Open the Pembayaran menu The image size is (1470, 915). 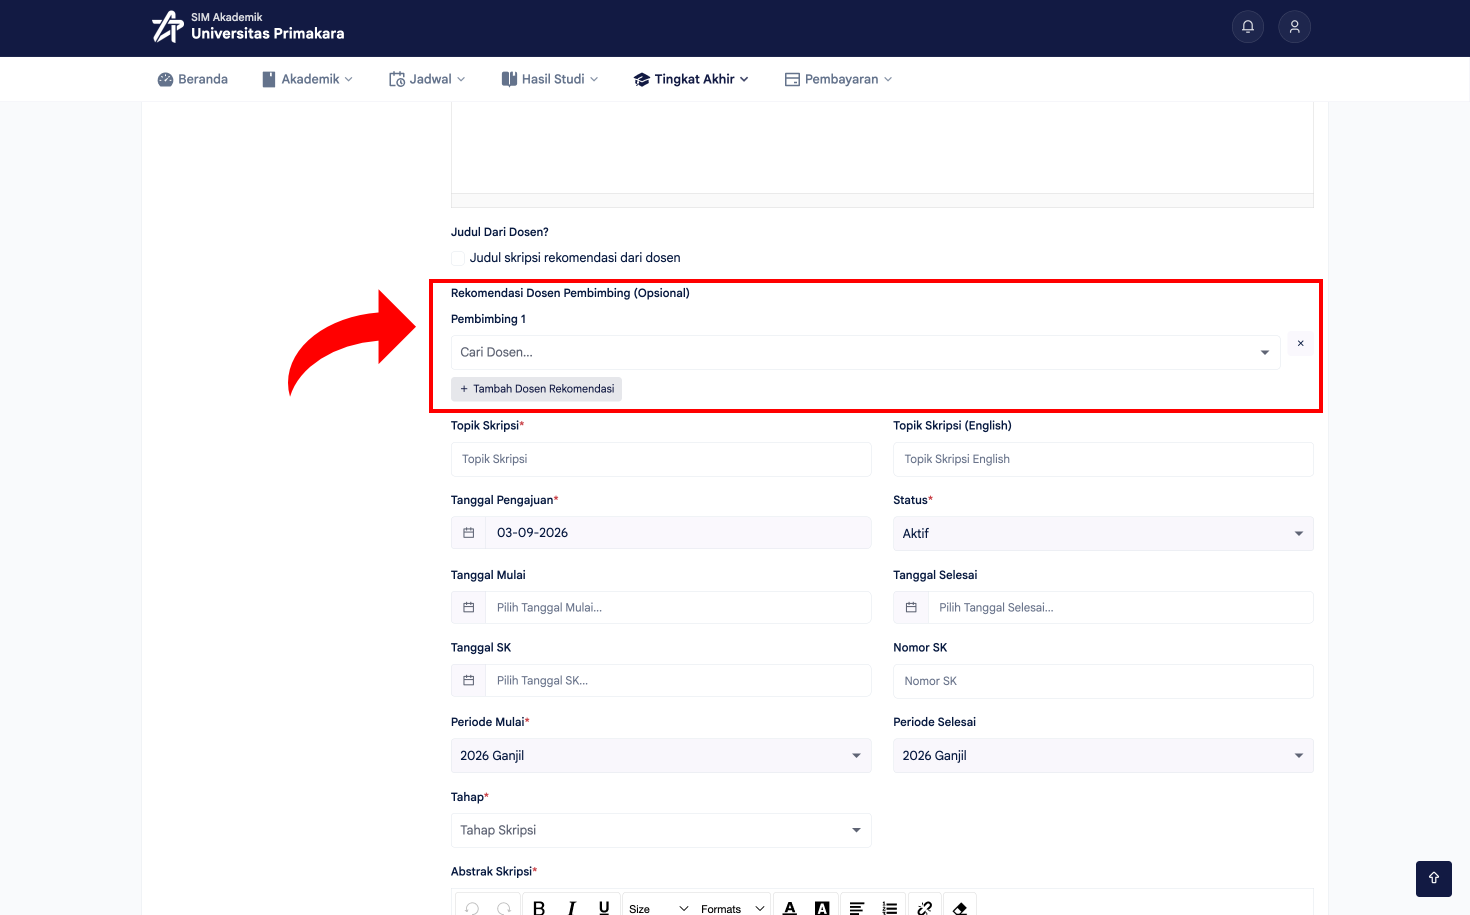(x=838, y=79)
